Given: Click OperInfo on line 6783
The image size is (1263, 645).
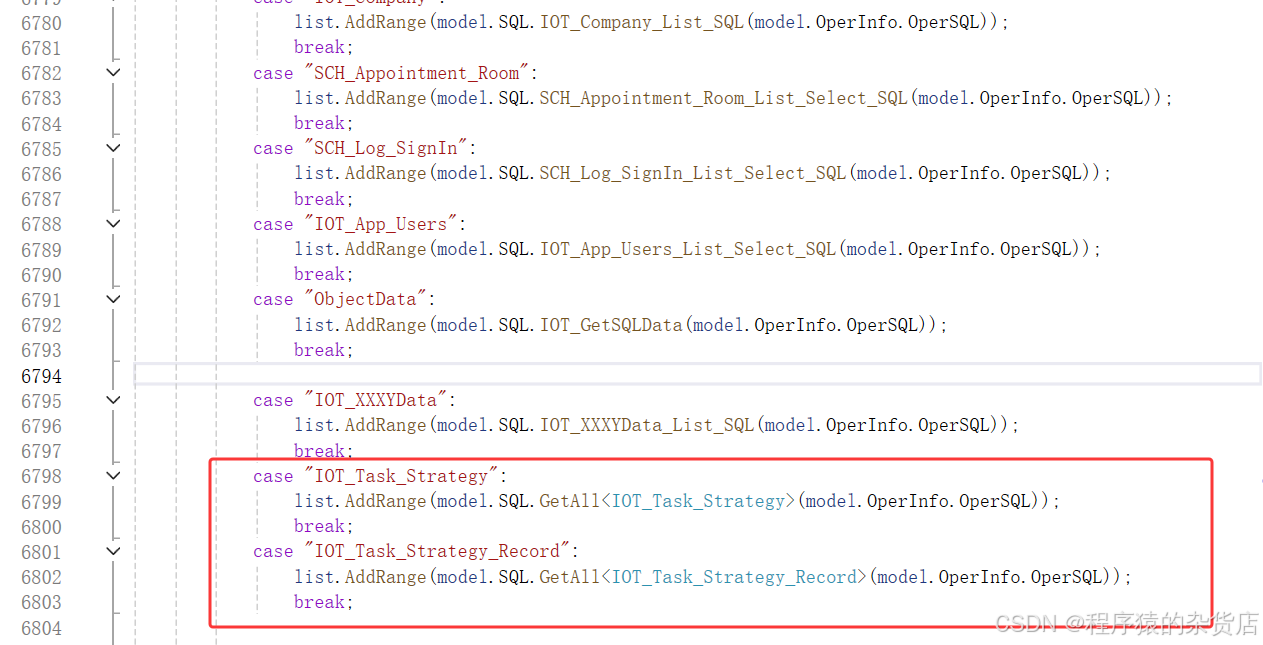Looking at the screenshot, I should [1020, 98].
